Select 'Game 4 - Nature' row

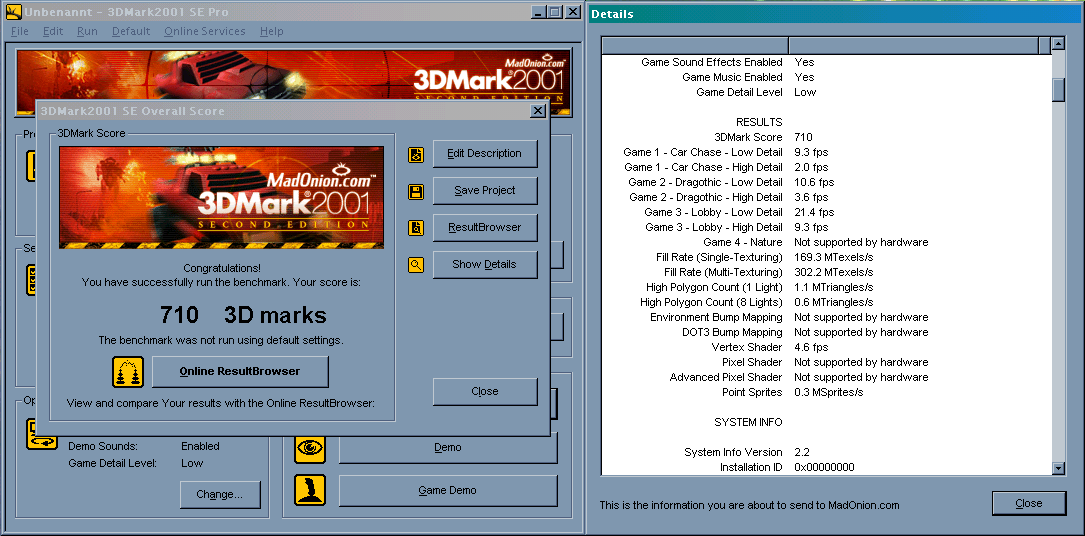tap(826, 242)
